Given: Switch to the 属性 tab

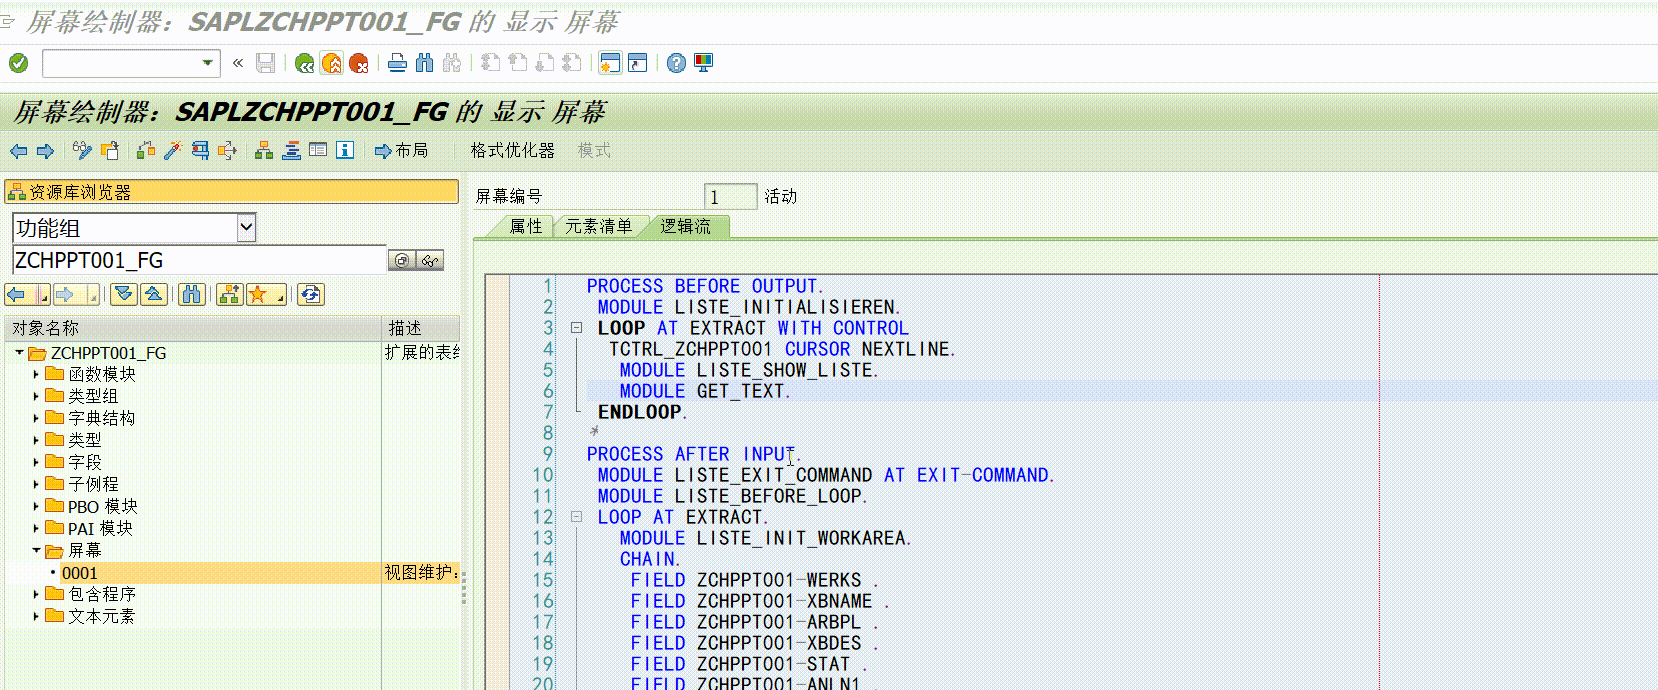Looking at the screenshot, I should [525, 227].
